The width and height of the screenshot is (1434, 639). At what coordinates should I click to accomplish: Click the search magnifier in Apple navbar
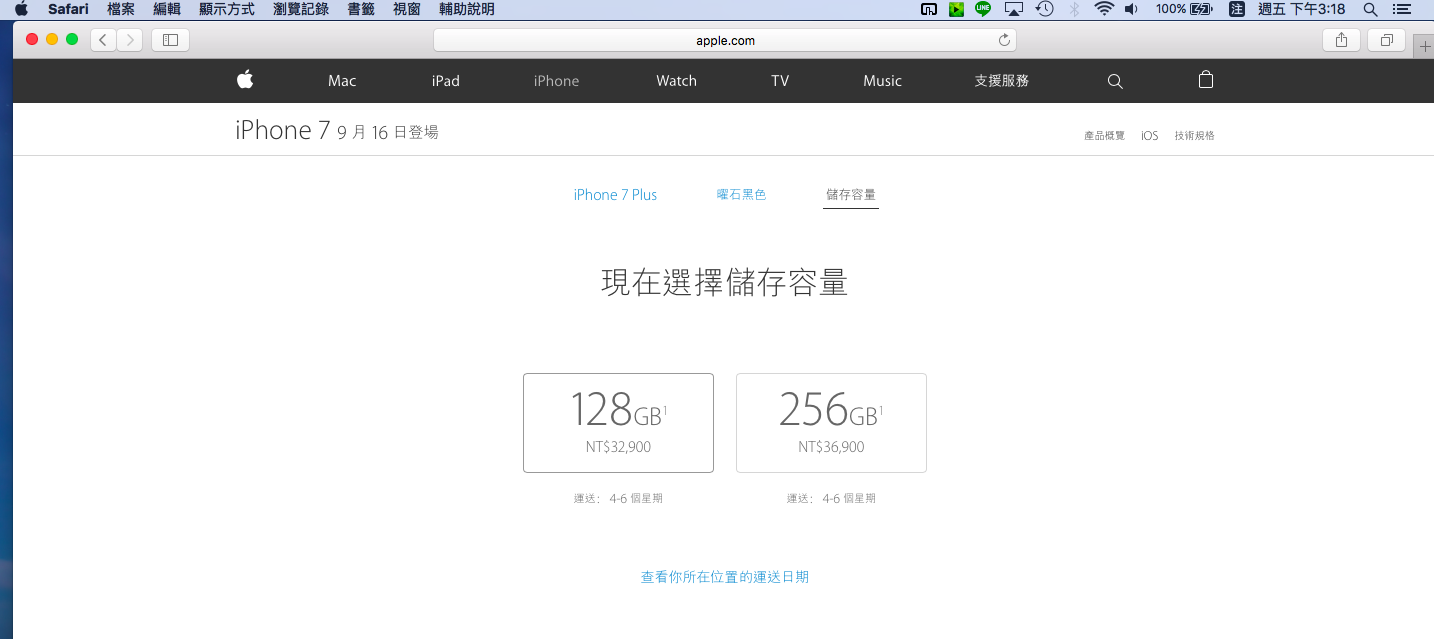1115,81
